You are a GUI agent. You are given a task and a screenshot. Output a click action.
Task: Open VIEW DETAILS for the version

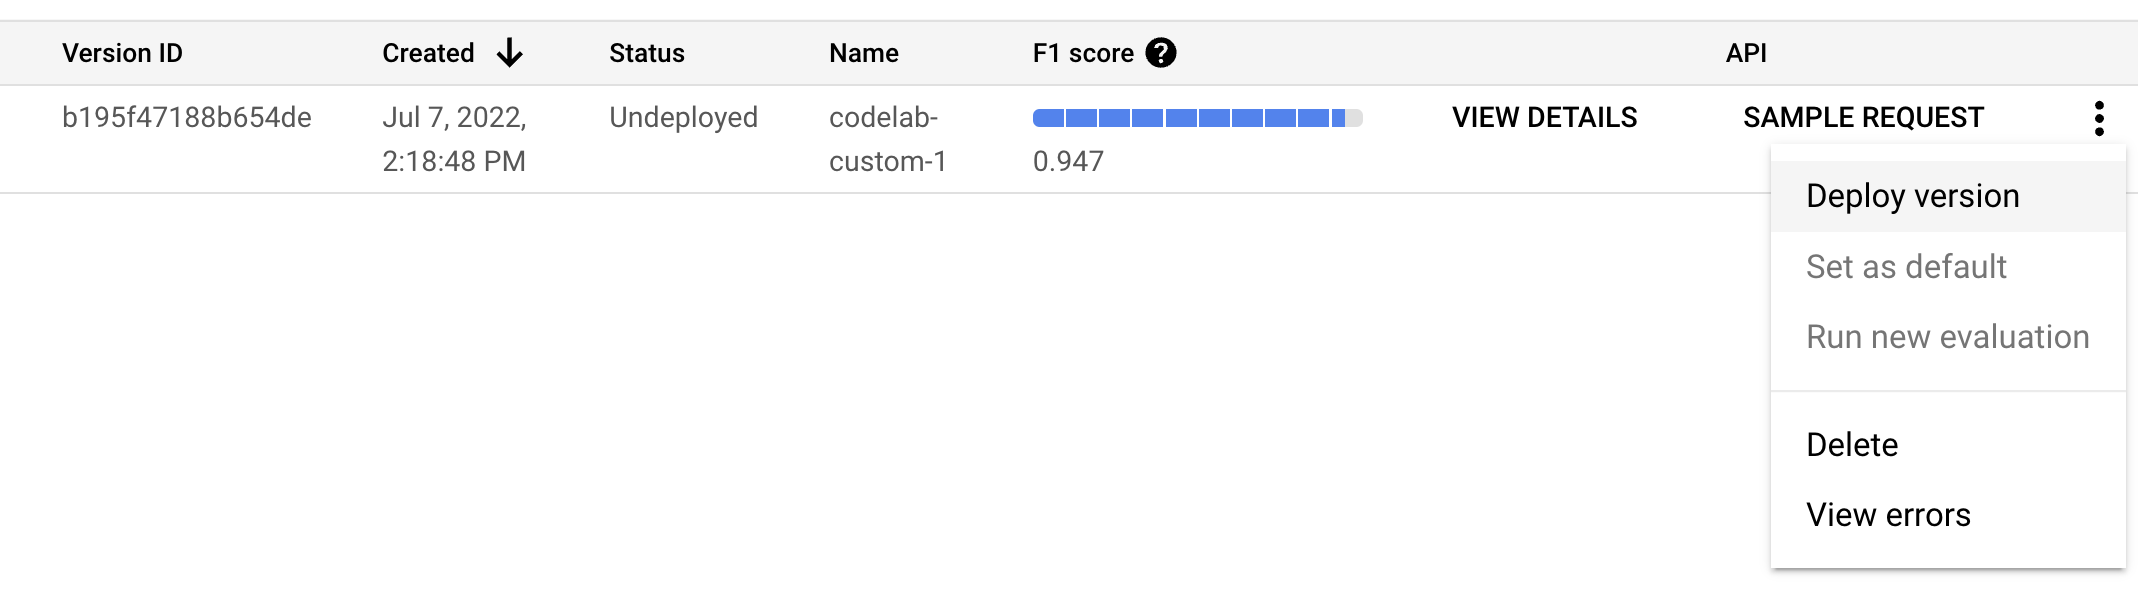pyautogui.click(x=1545, y=117)
